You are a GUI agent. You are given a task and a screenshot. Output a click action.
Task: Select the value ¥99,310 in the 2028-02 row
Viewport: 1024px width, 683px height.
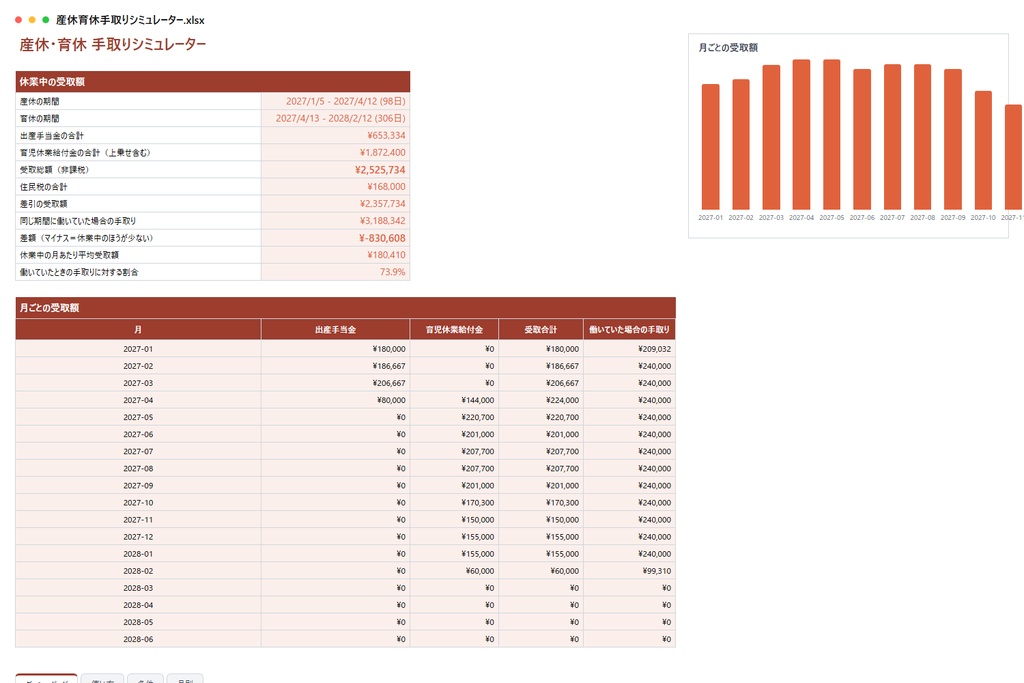[x=630, y=571]
